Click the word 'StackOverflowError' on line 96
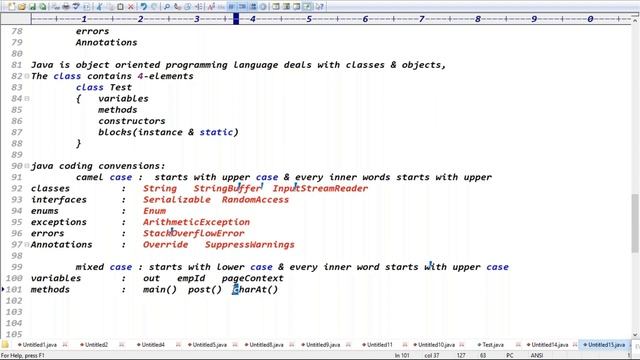 [193, 233]
